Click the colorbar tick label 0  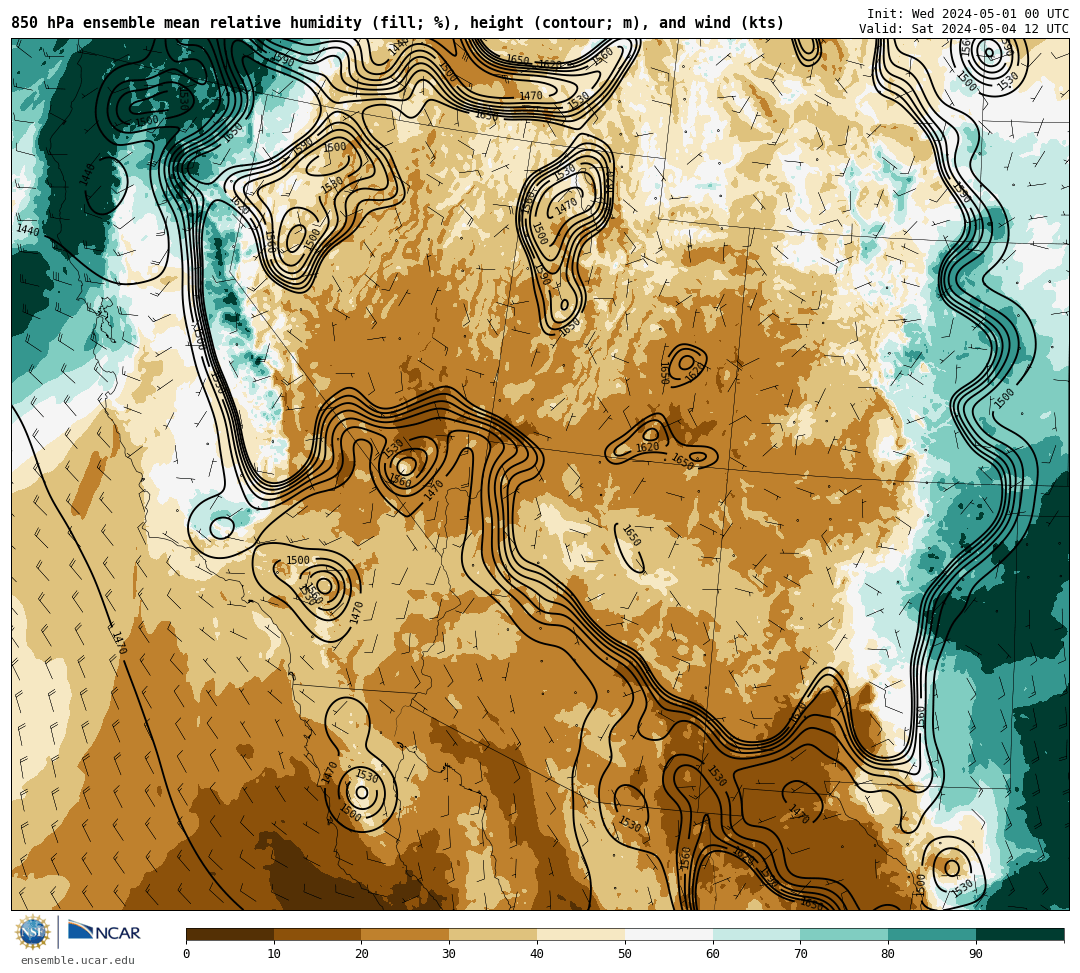(x=187, y=954)
